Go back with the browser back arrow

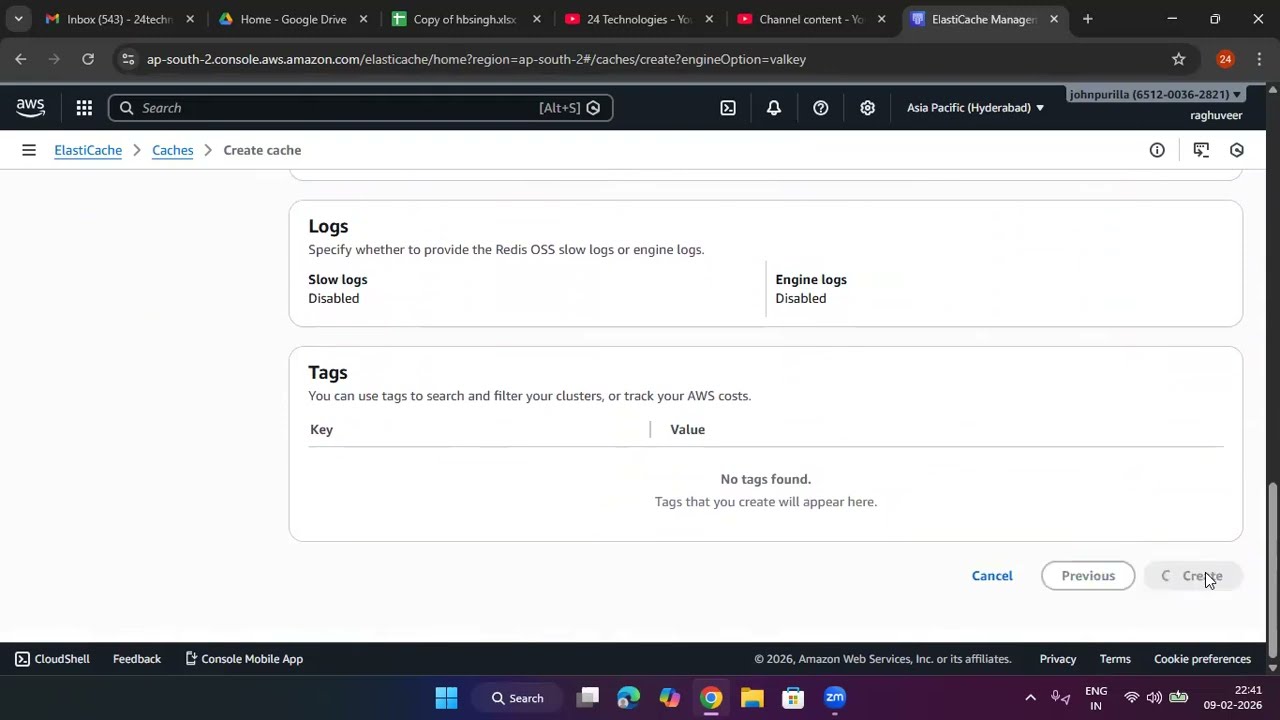21,59
